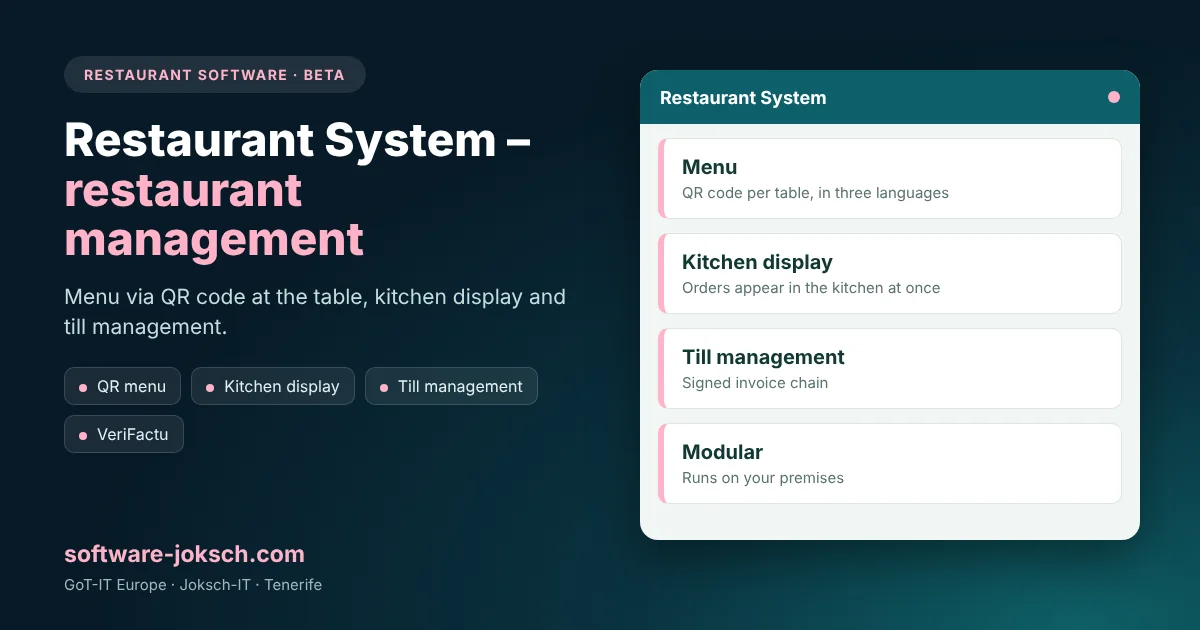The width and height of the screenshot is (1200, 630).
Task: Select the Kitchen display tag
Action: pos(273,386)
